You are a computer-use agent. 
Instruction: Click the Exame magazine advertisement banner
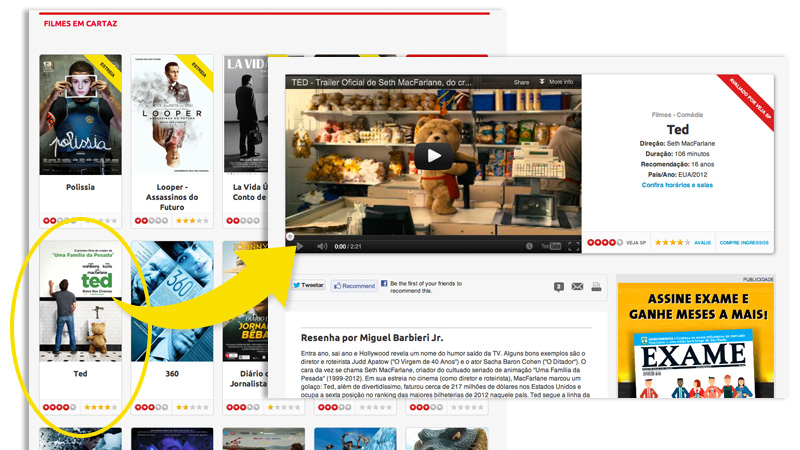[694, 340]
